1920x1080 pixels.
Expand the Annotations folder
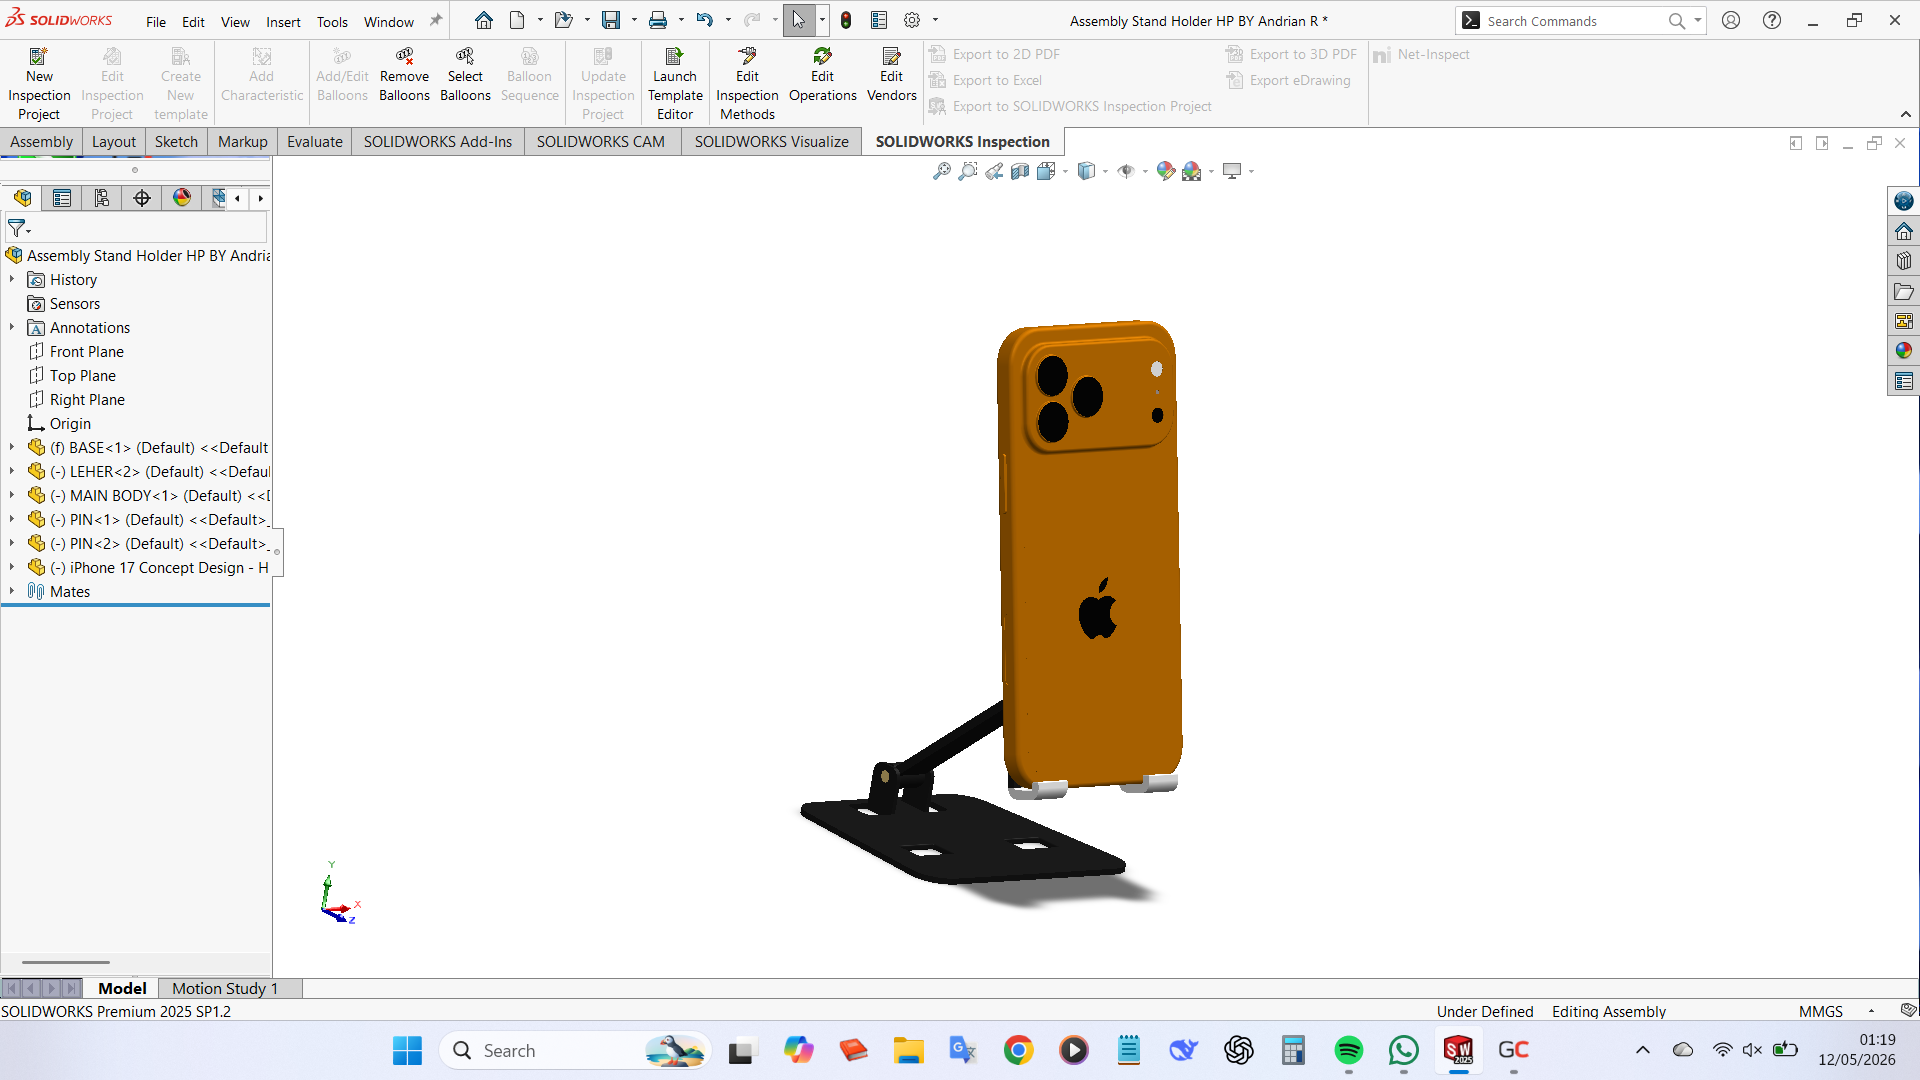[x=12, y=328]
